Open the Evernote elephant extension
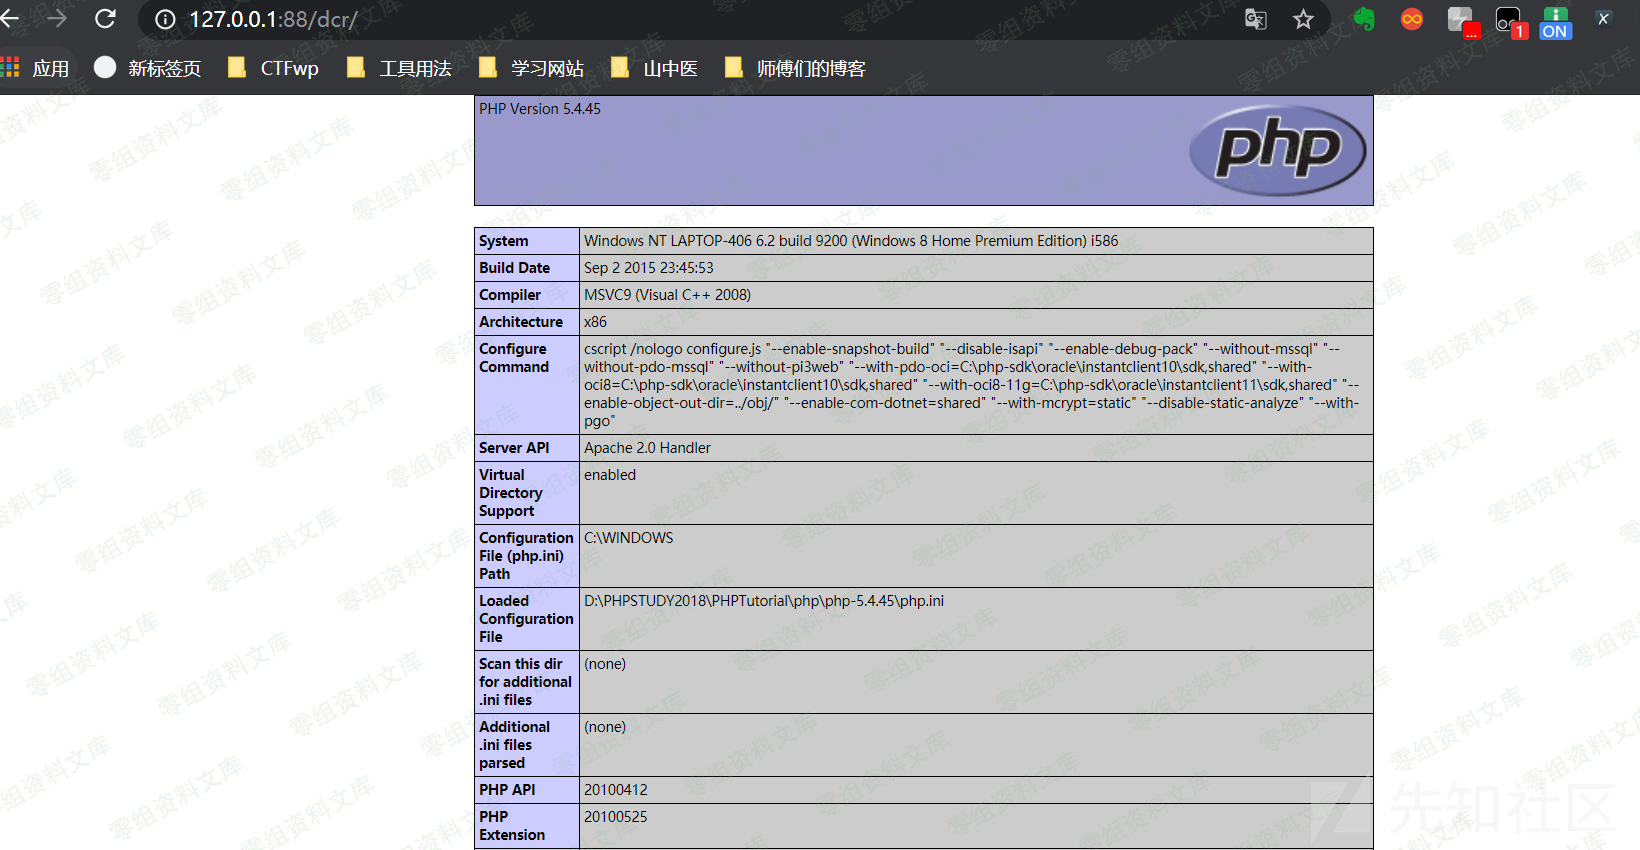 click(x=1364, y=20)
